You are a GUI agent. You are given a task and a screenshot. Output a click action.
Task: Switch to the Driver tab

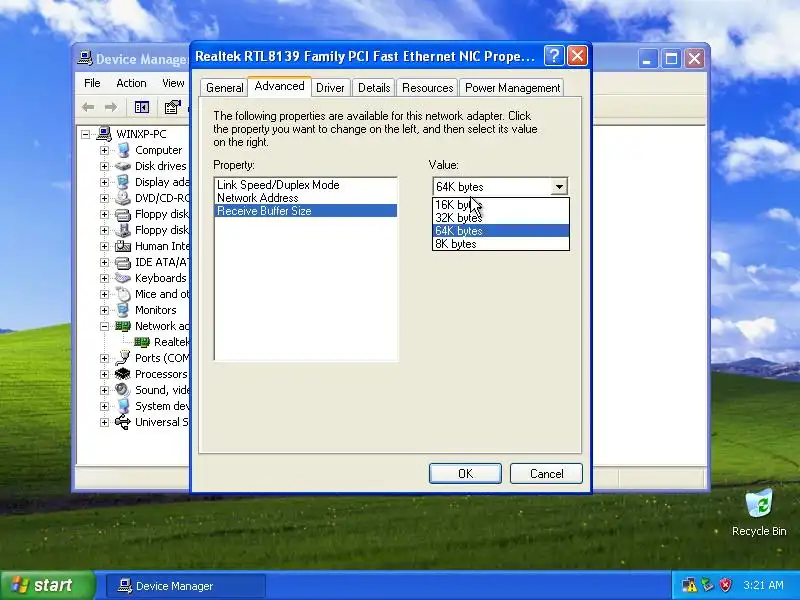330,88
